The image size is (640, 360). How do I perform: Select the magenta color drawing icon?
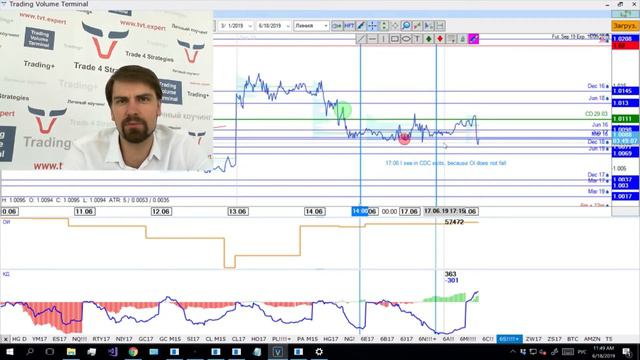473,39
